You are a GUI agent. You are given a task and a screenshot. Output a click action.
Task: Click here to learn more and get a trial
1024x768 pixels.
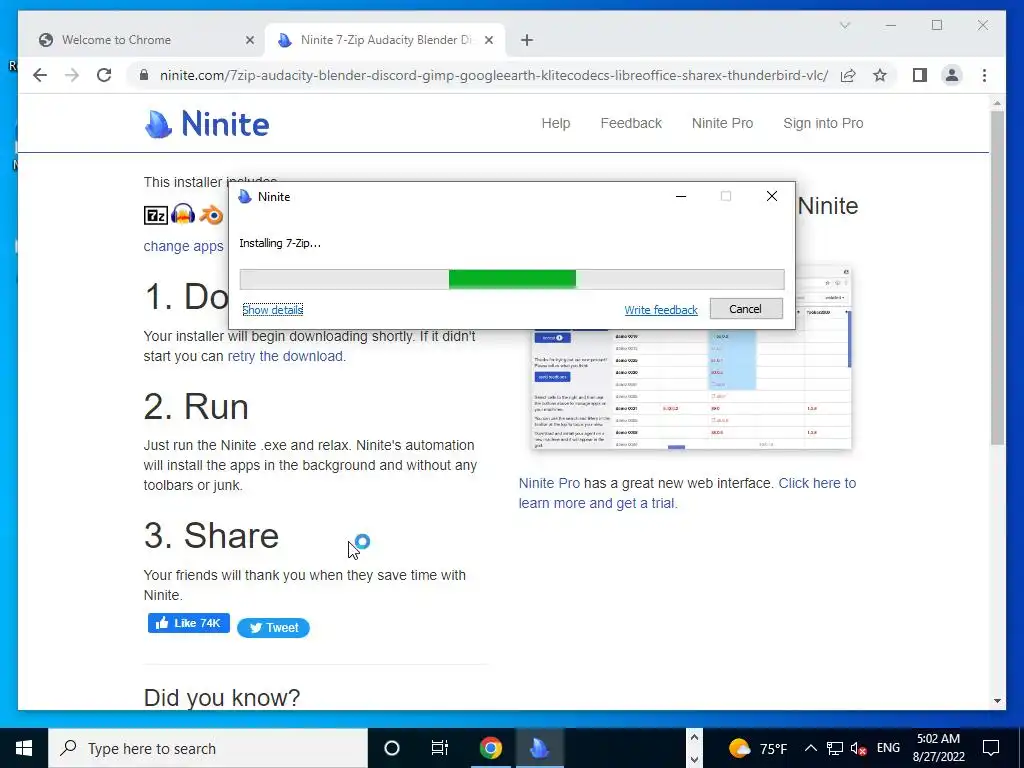687,493
